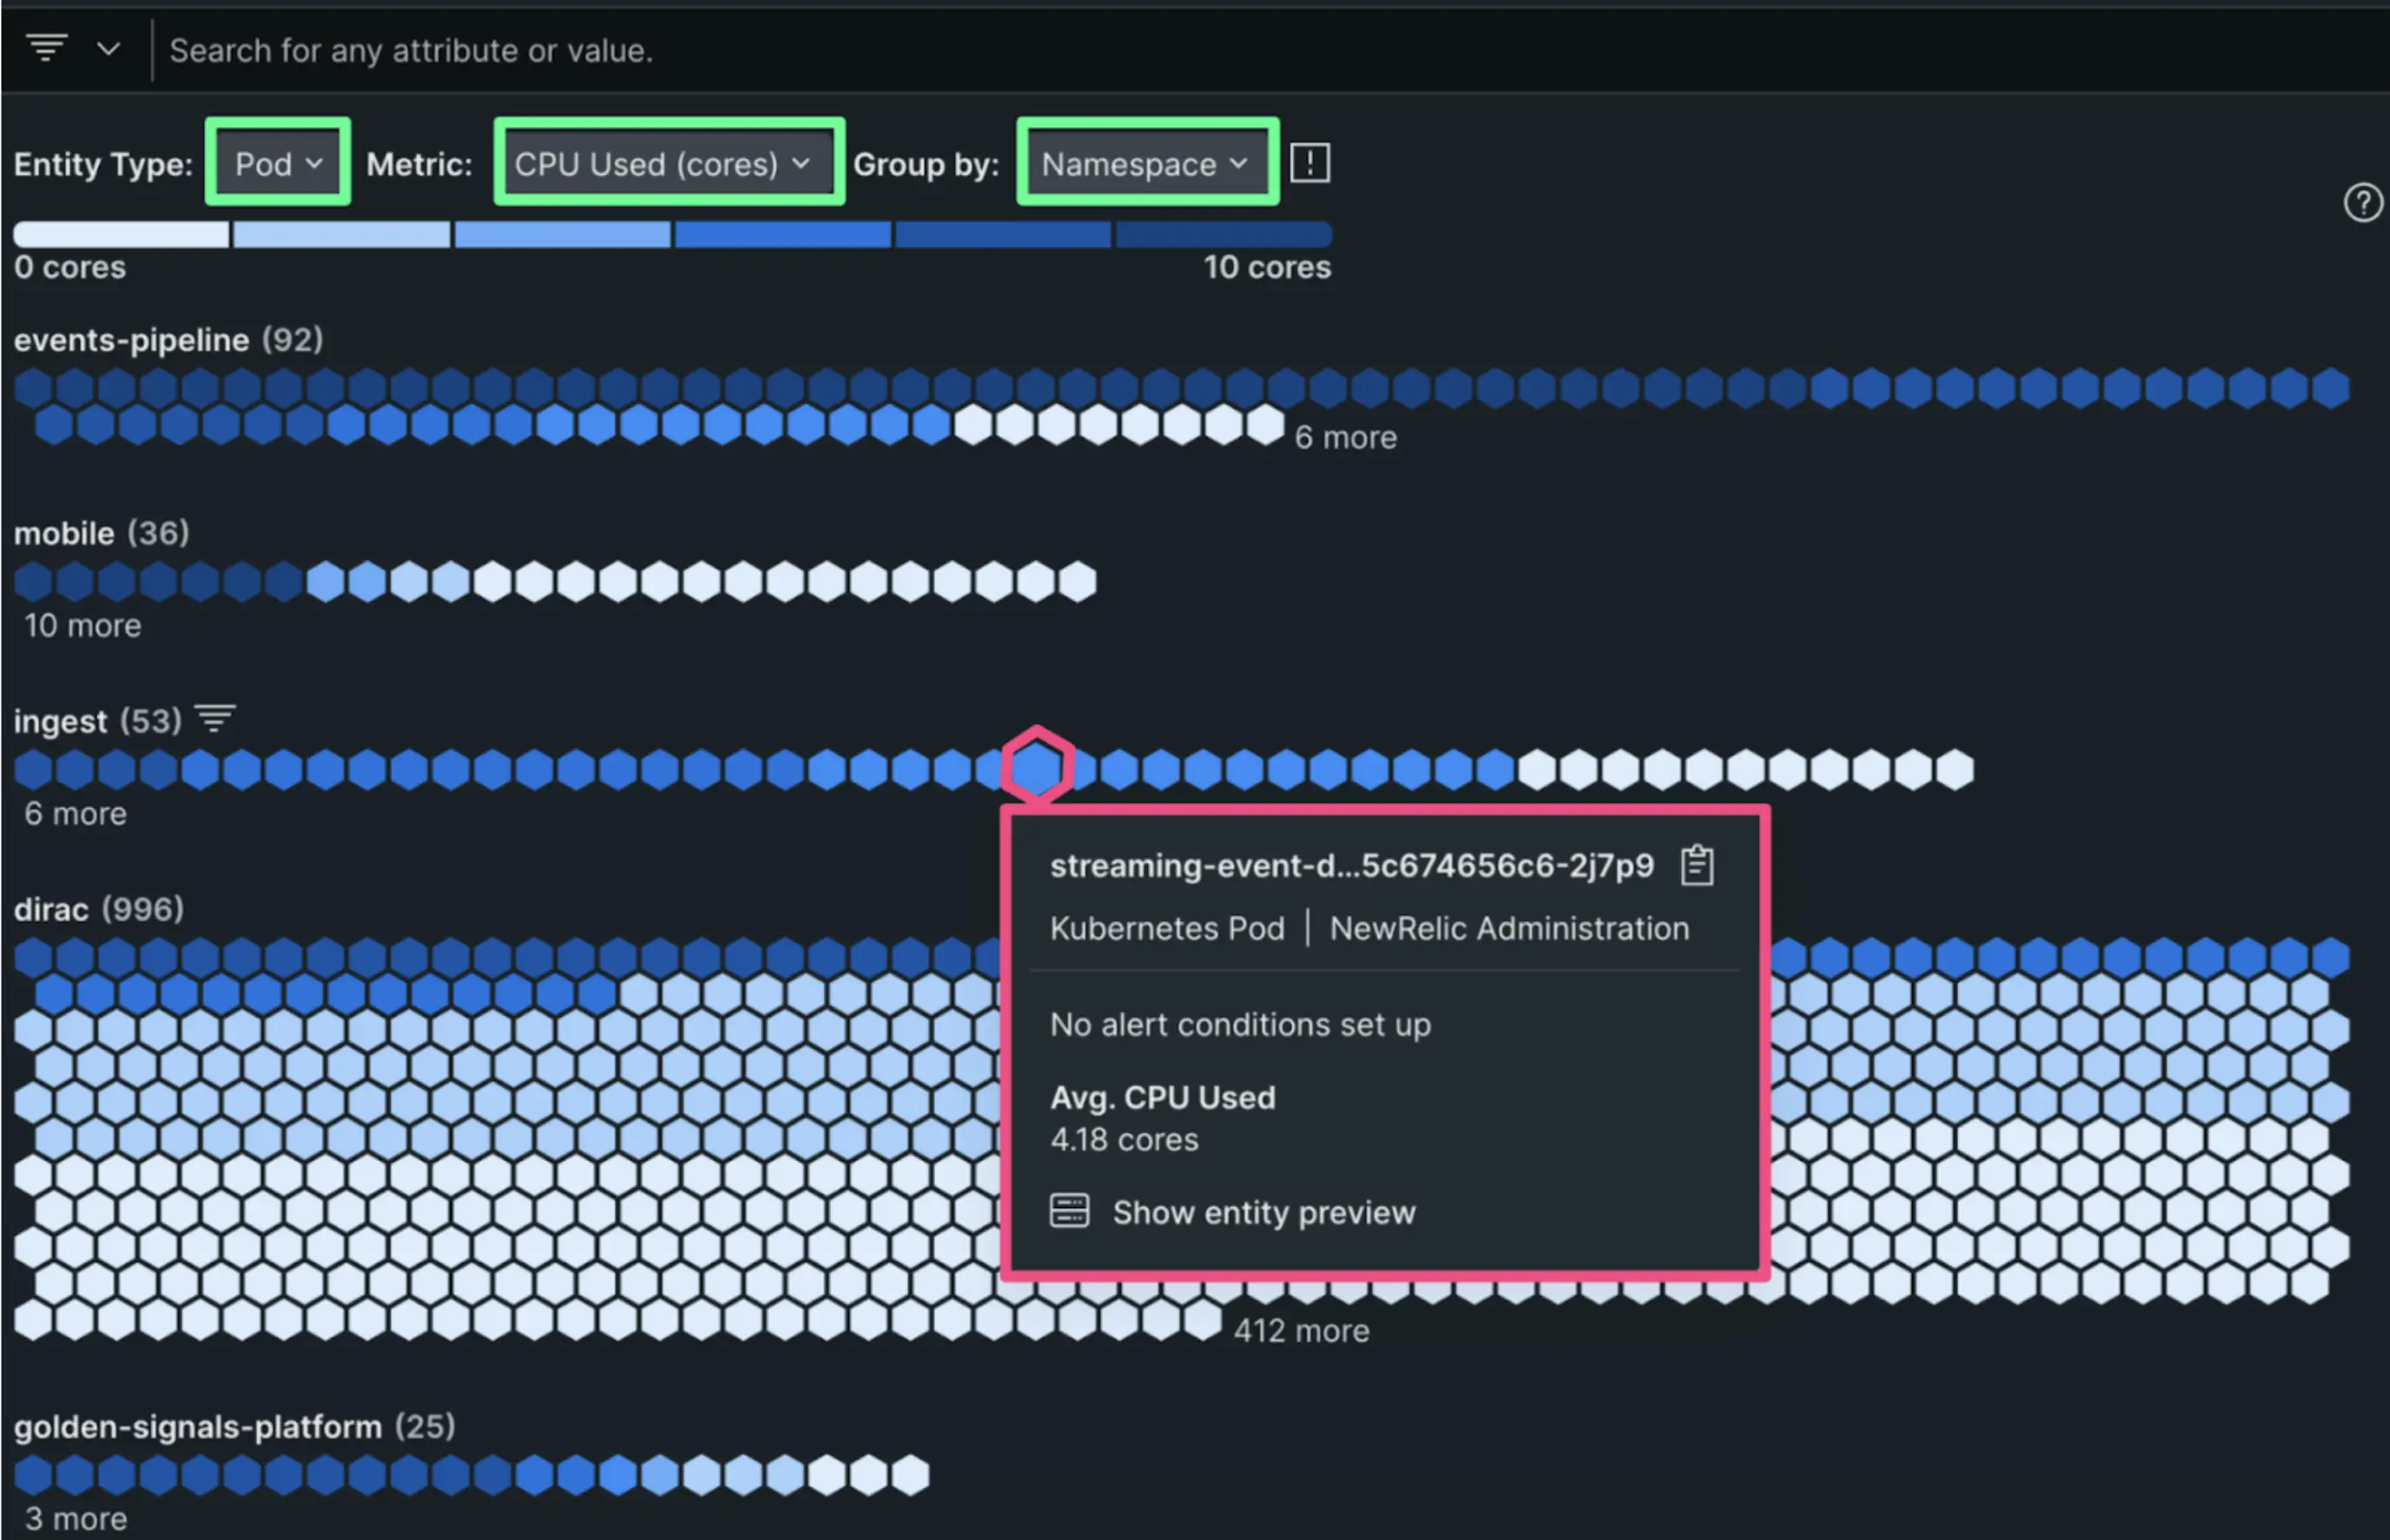Click the entity preview server icon in tooltip

point(1068,1211)
